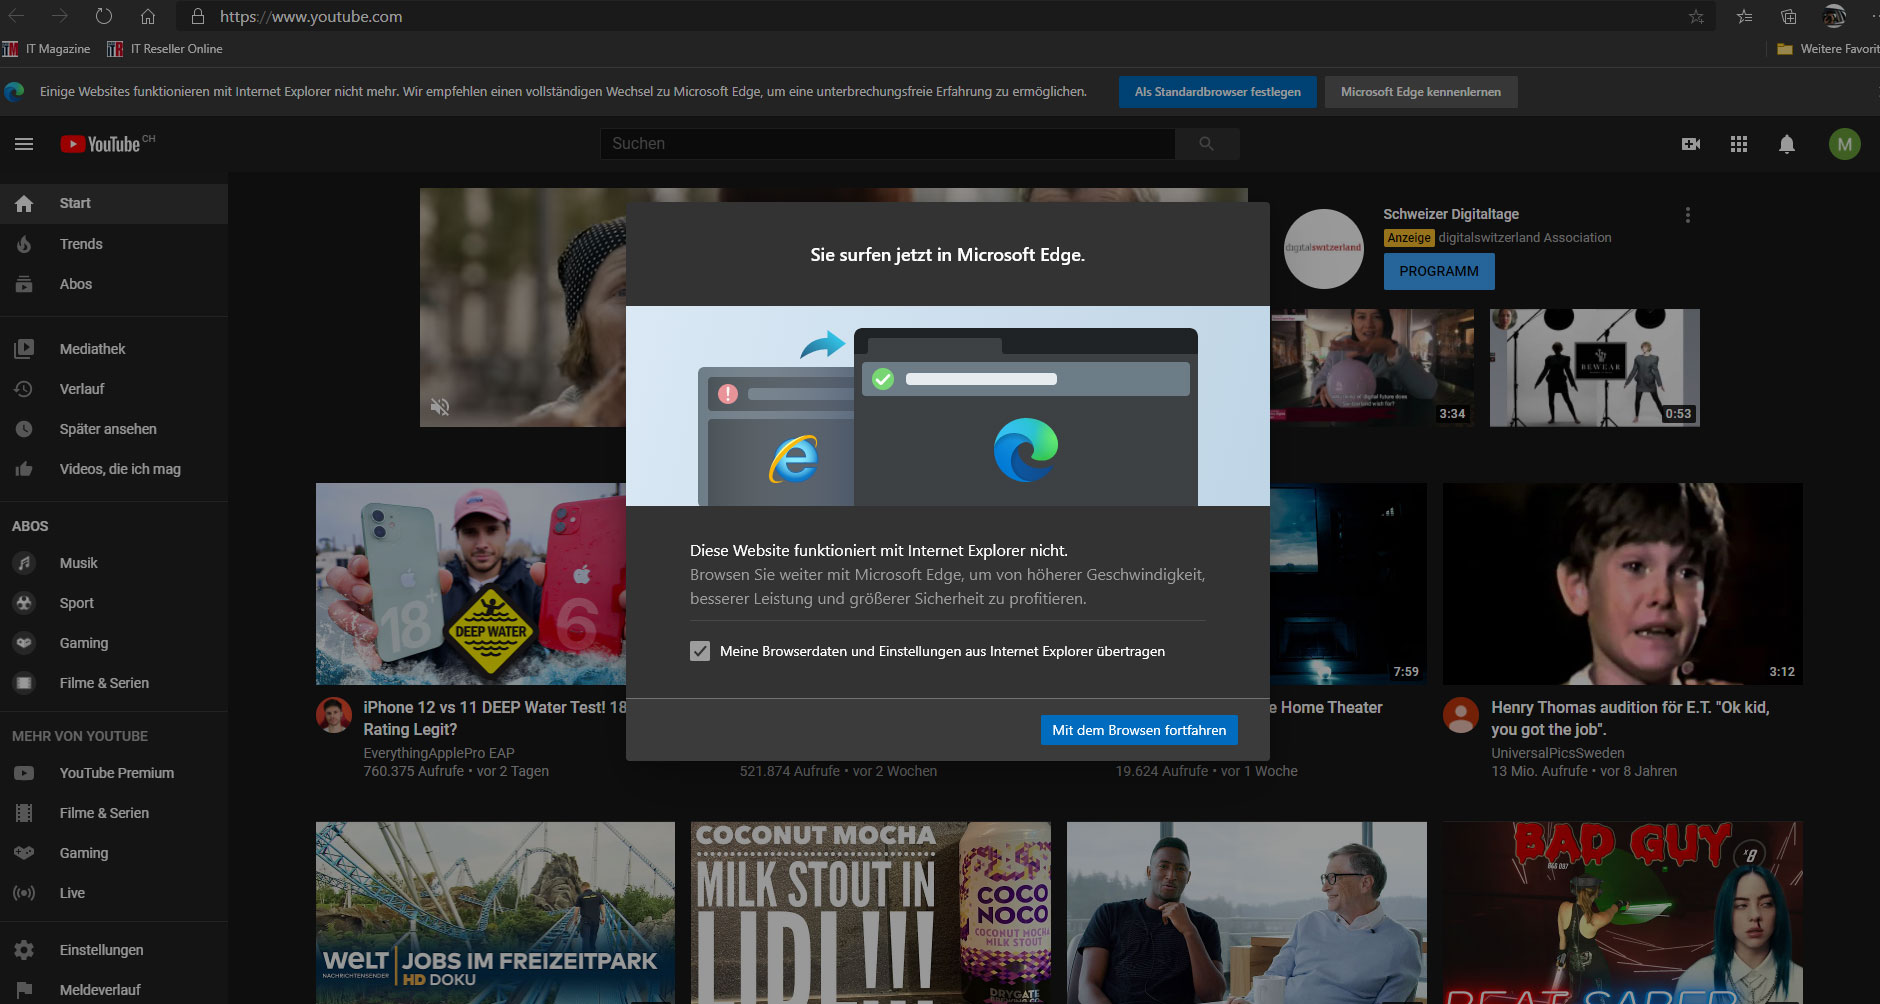1880x1004 pixels.
Task: Click the Suchen search field
Action: pos(887,144)
